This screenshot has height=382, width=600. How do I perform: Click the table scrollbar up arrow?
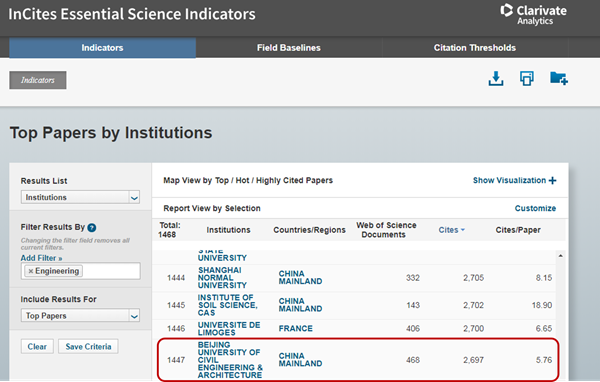(561, 256)
